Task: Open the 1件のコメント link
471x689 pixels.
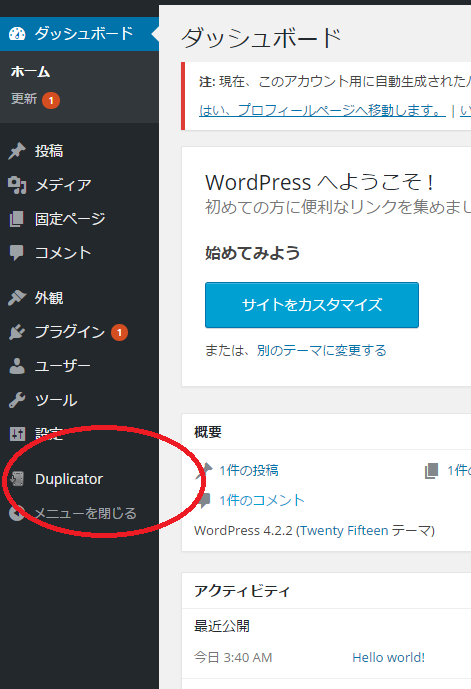Action: tap(262, 500)
